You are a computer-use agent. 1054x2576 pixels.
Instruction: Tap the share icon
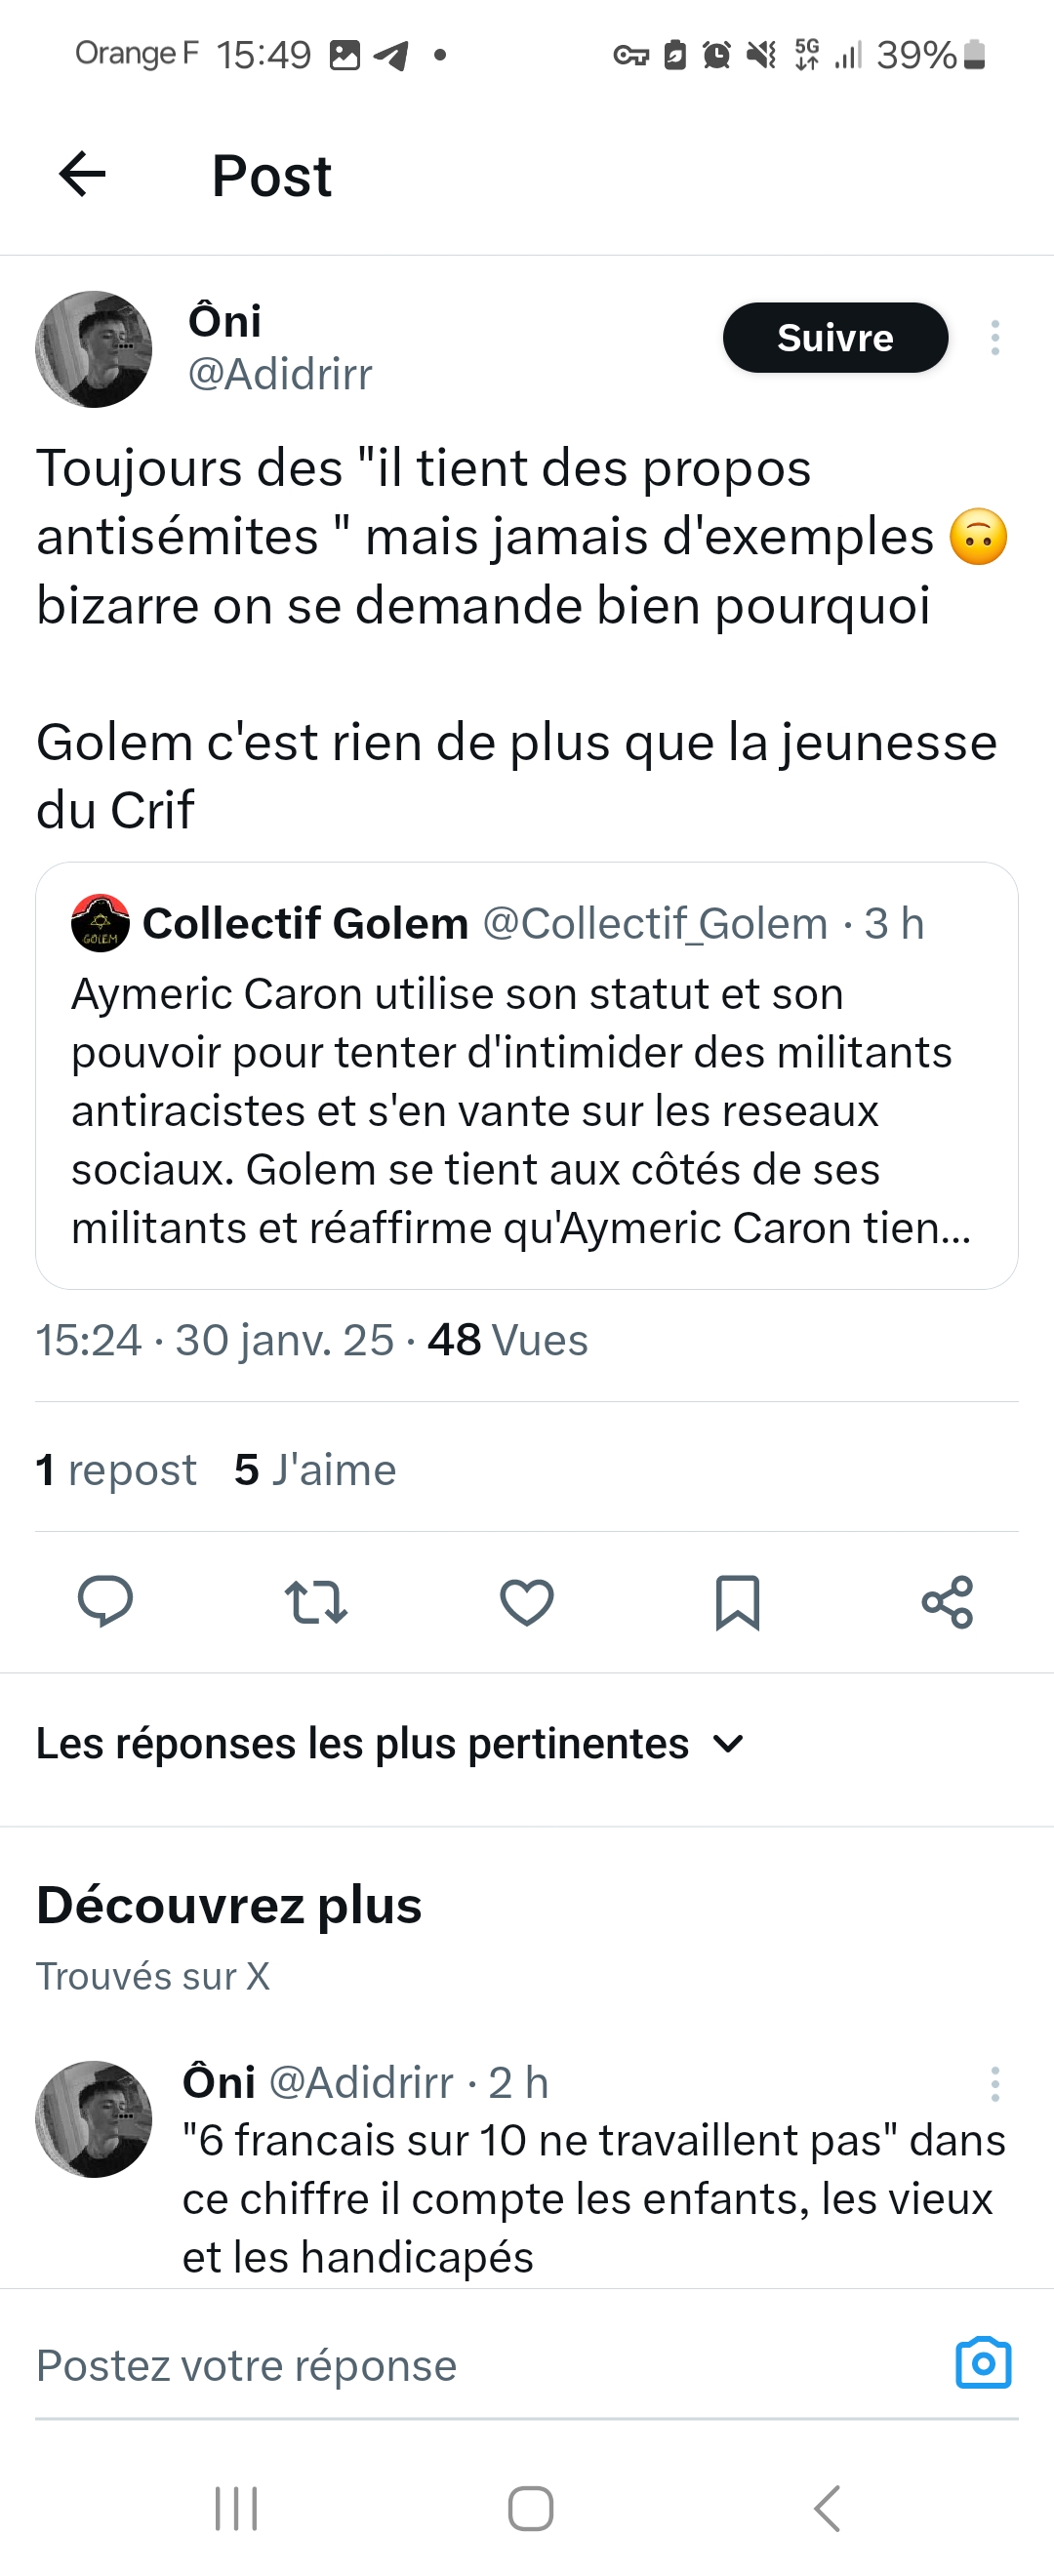click(947, 1601)
